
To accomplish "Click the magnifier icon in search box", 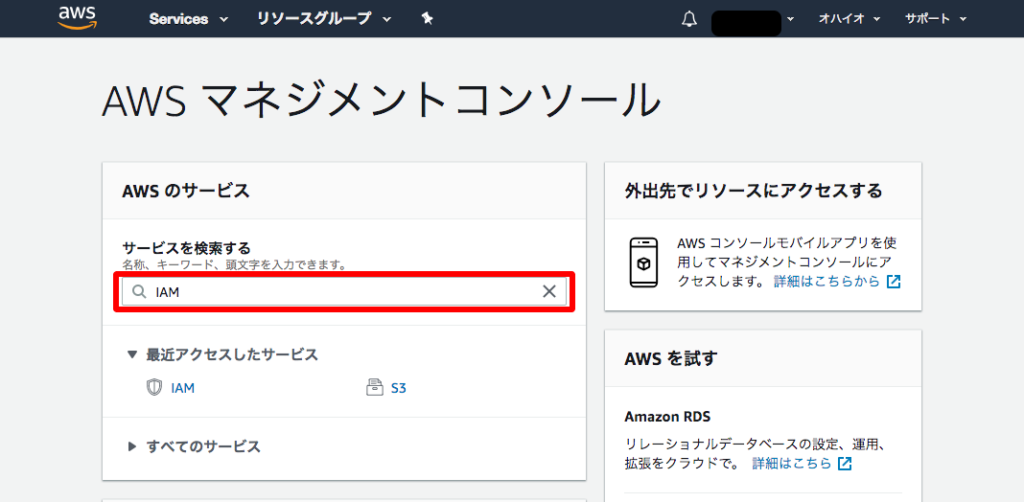I will point(138,292).
